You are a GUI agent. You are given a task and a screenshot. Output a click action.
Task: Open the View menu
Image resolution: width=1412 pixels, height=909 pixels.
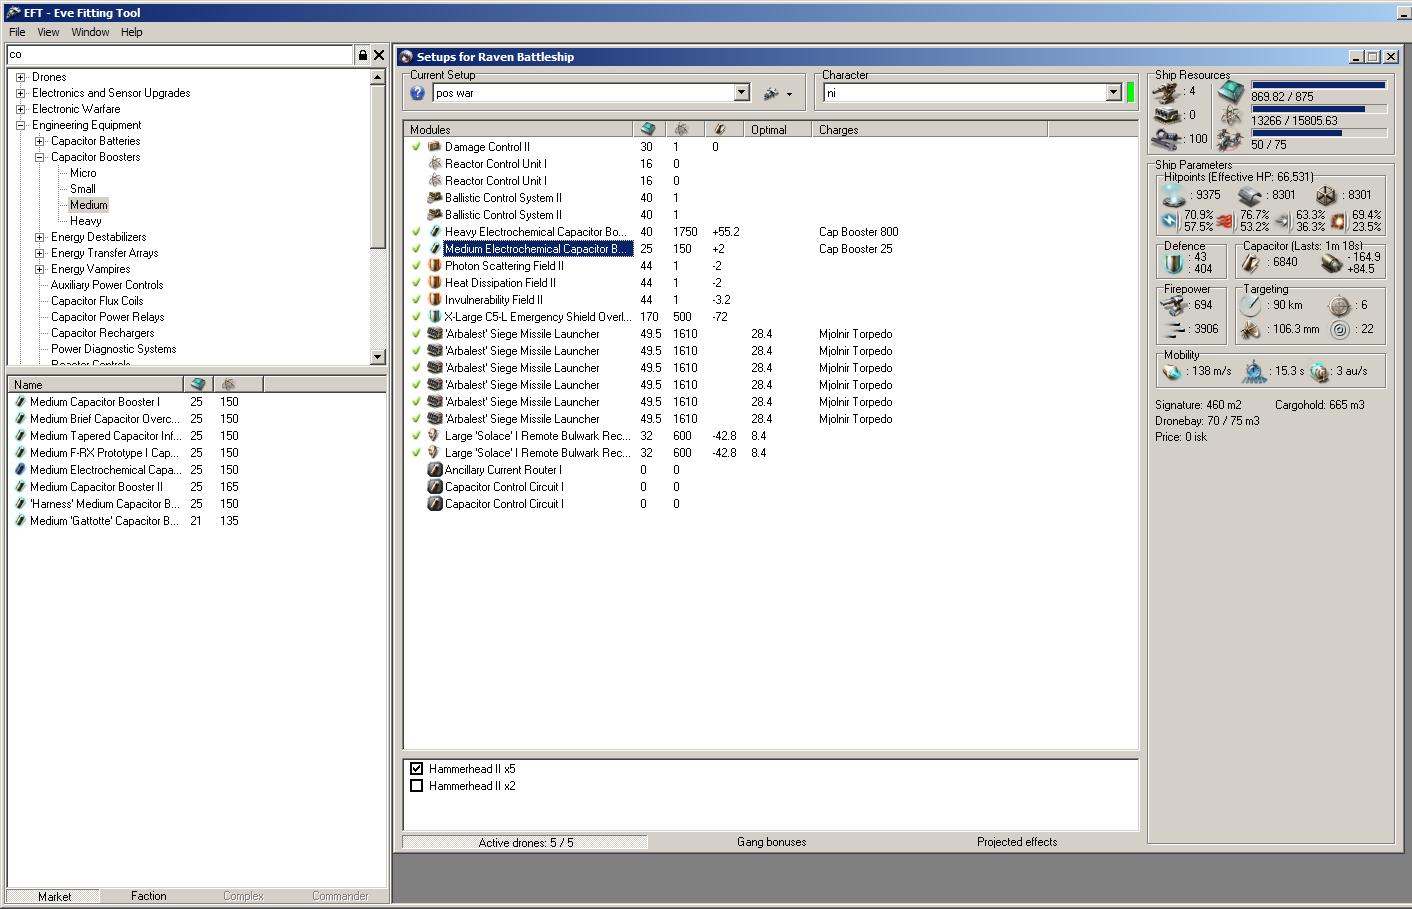[x=48, y=32]
